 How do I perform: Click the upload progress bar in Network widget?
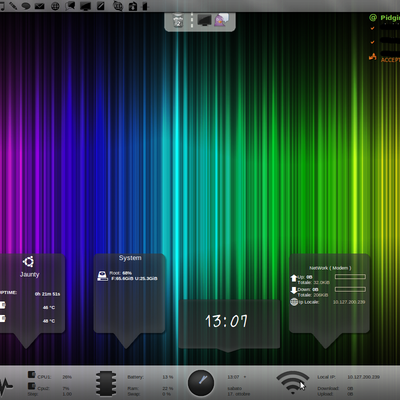pos(350,277)
